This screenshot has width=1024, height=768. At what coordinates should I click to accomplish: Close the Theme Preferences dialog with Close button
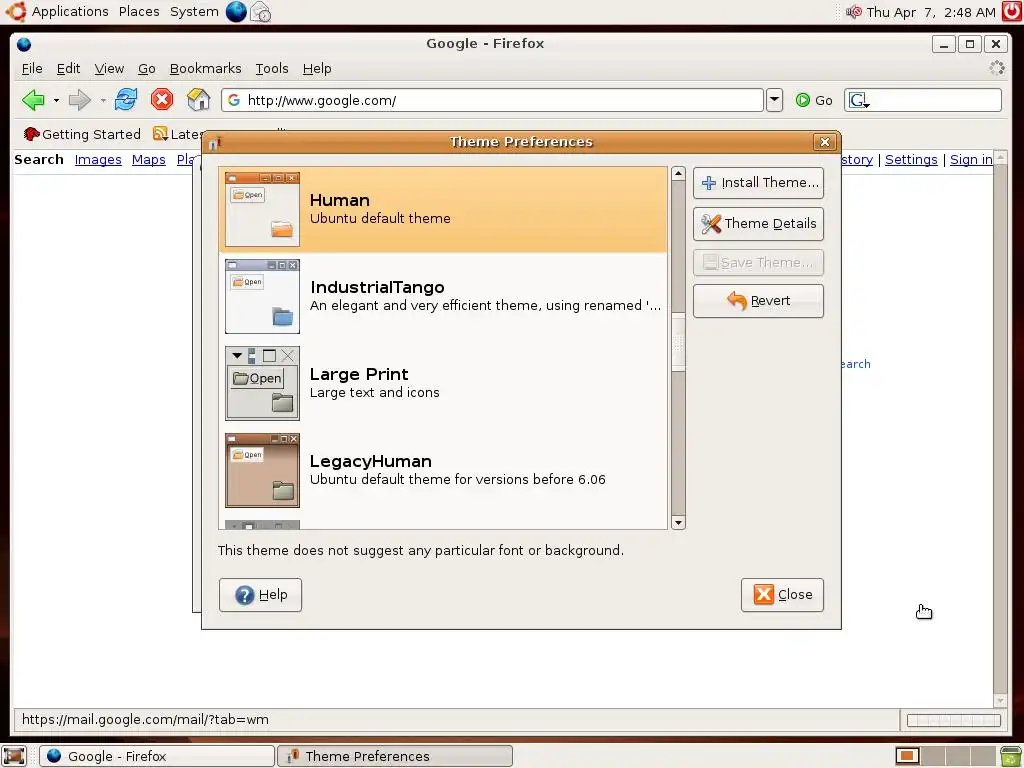pyautogui.click(x=782, y=595)
